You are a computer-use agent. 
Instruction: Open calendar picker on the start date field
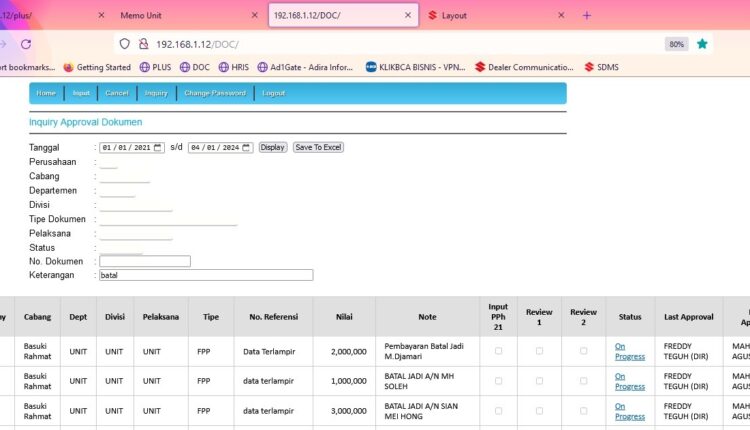tap(158, 147)
